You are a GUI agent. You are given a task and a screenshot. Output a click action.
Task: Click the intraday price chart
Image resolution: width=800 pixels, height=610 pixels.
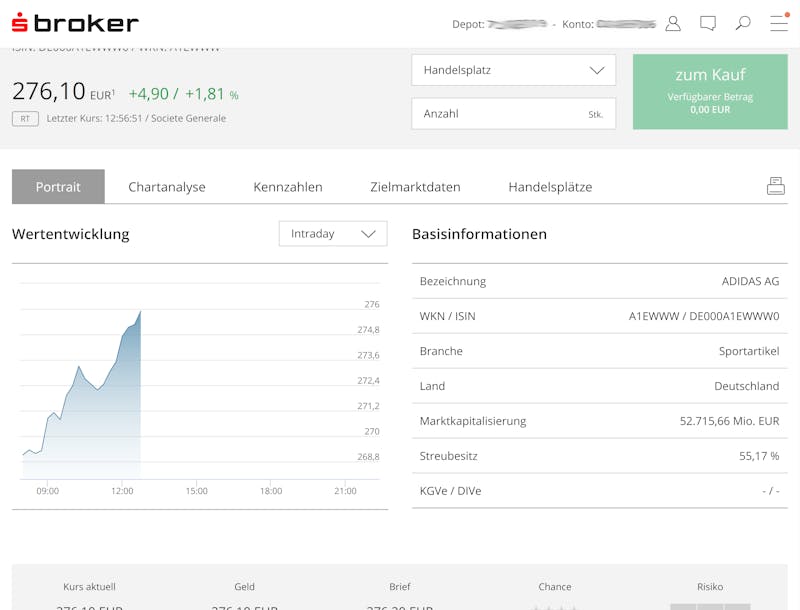(x=199, y=383)
